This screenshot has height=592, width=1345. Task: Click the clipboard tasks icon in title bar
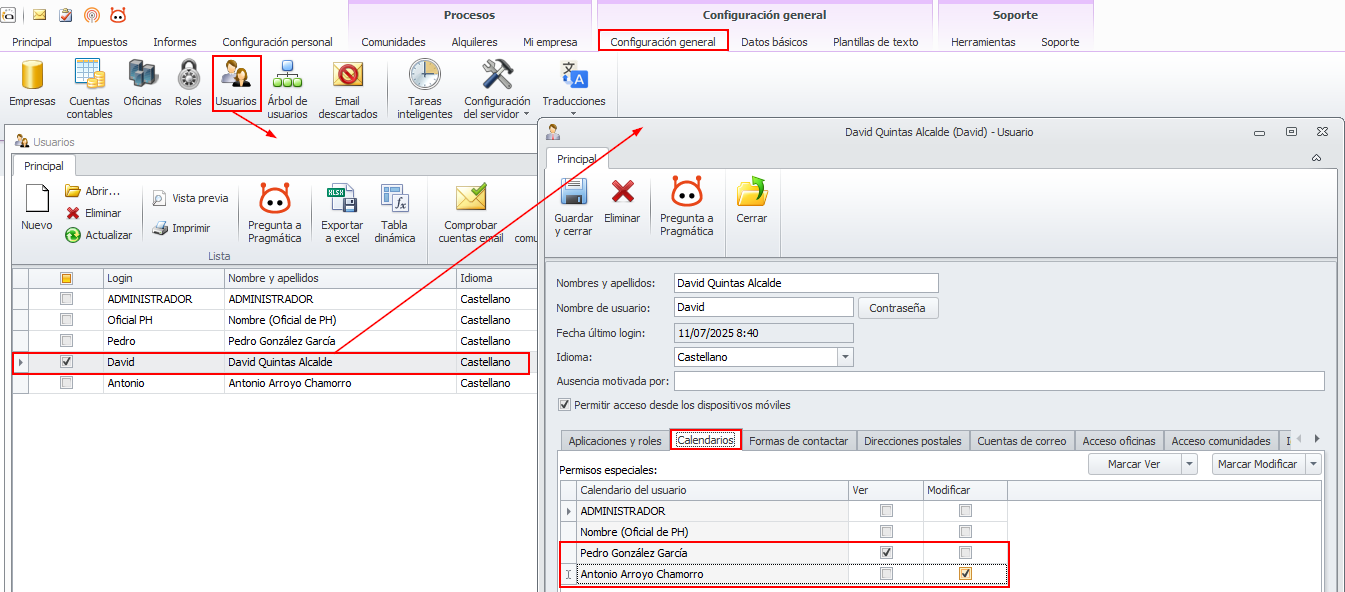(x=66, y=15)
